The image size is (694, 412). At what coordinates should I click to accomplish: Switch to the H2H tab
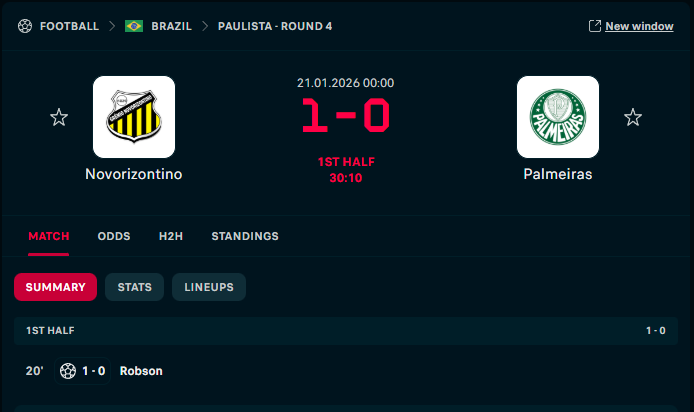171,237
